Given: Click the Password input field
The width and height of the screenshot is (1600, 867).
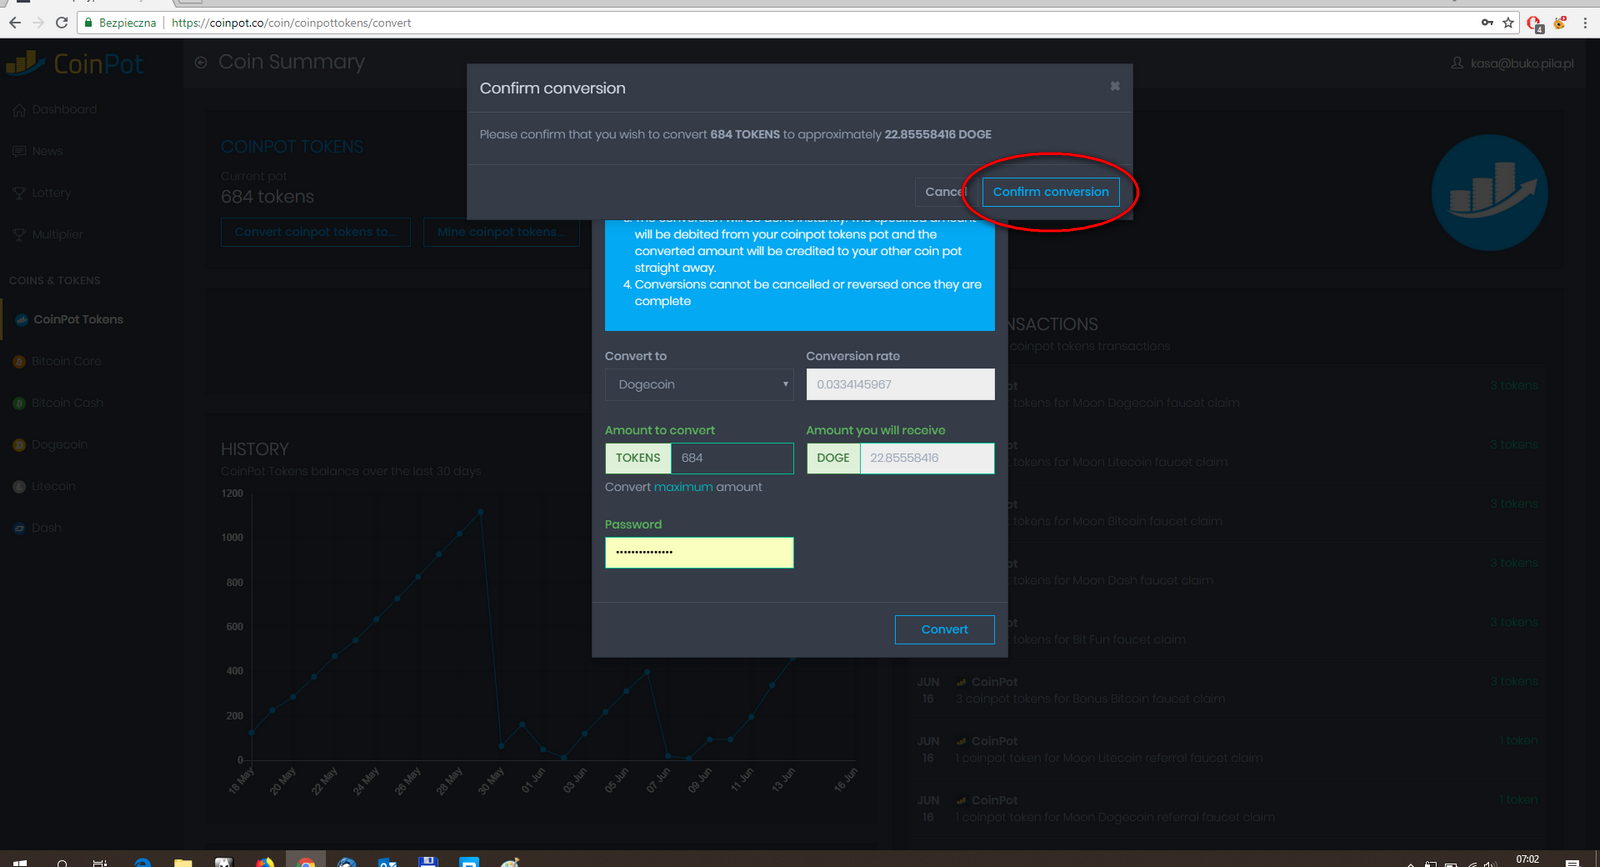Looking at the screenshot, I should (x=699, y=552).
